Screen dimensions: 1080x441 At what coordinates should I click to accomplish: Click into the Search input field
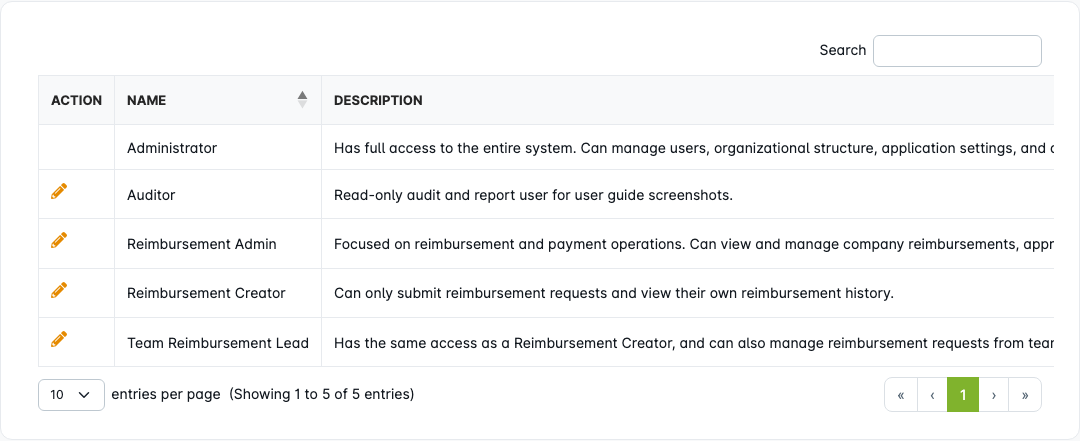(957, 51)
